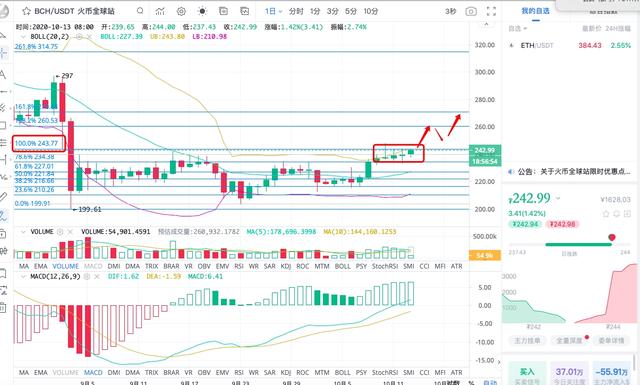Take a chart snapshot with the camera icon
The width and height of the screenshot is (640, 385).
click(471, 11)
